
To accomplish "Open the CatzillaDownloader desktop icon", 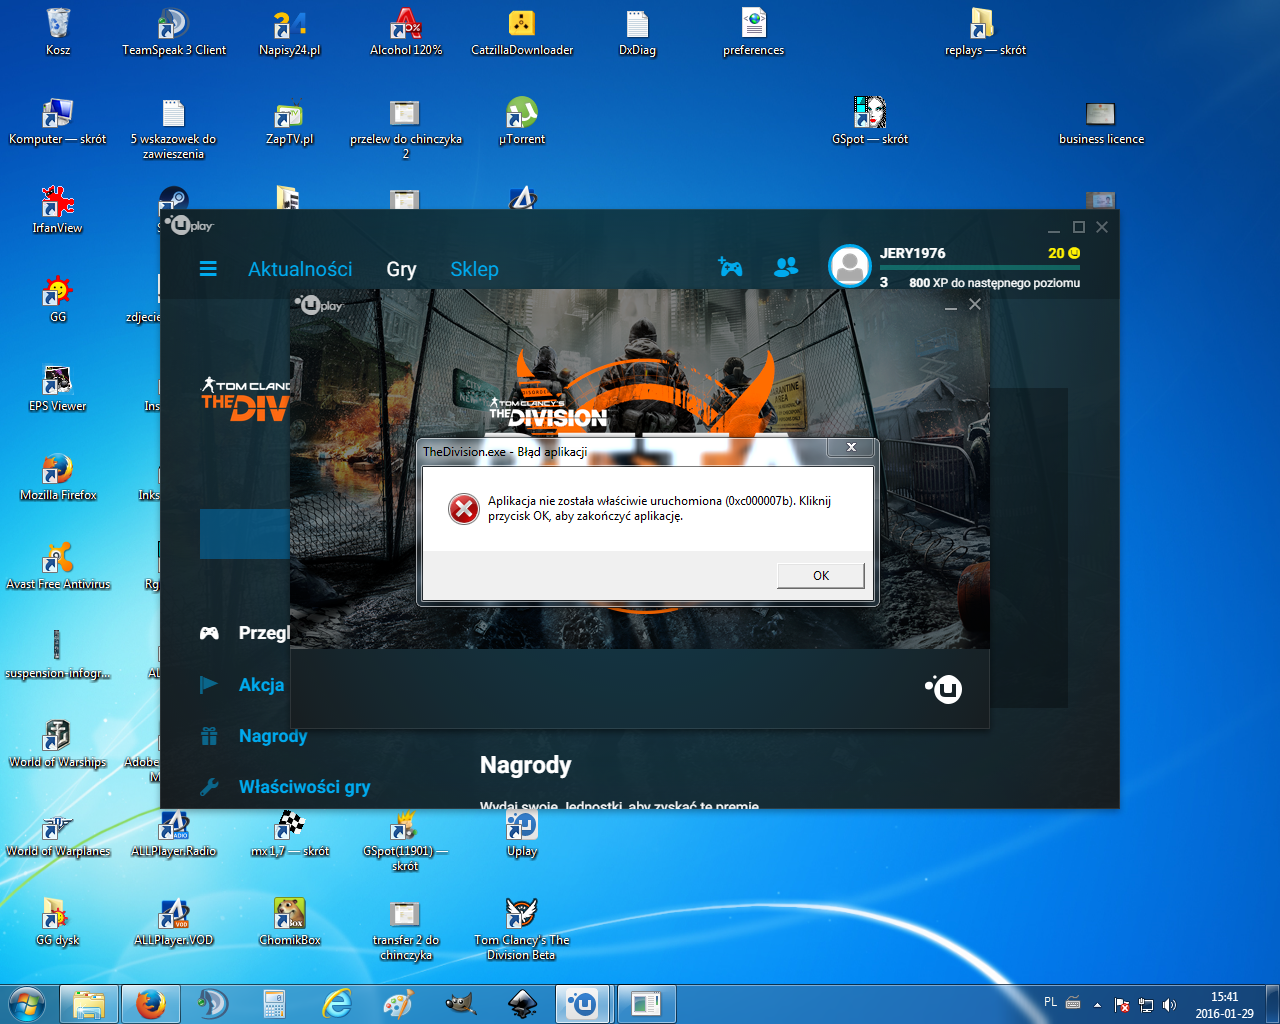I will (522, 31).
